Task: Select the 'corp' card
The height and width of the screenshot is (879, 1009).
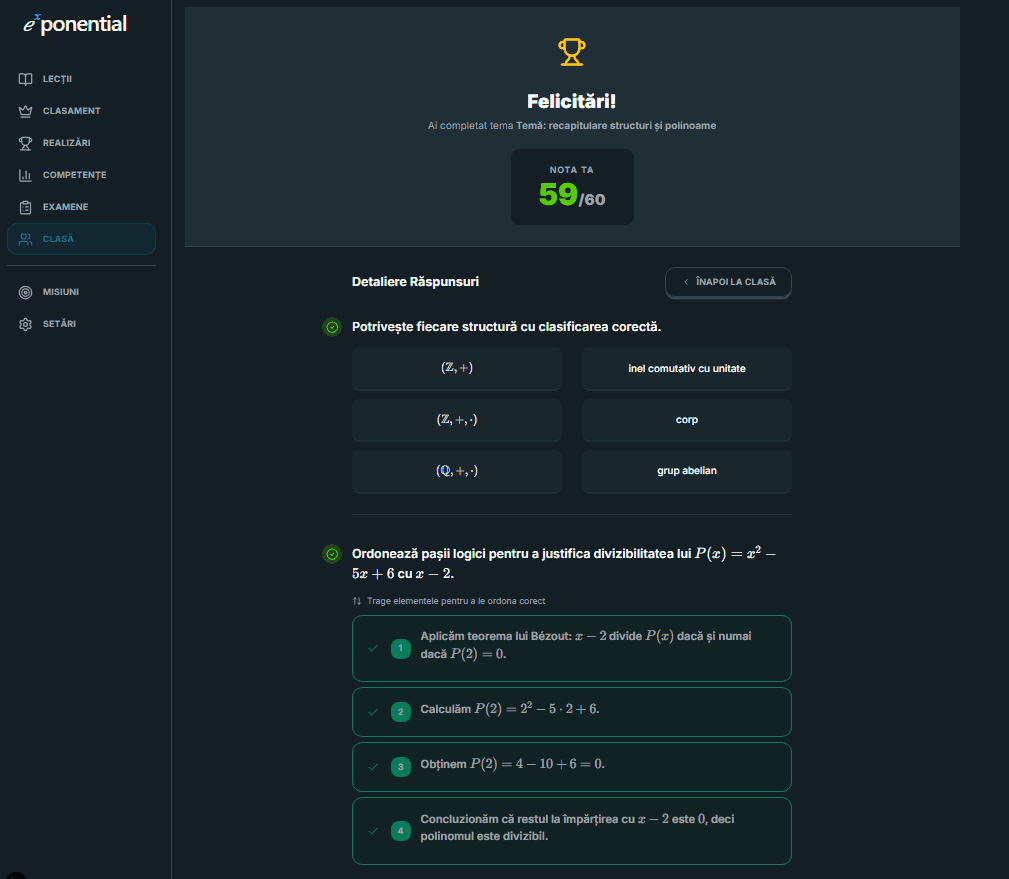Action: tap(687, 420)
